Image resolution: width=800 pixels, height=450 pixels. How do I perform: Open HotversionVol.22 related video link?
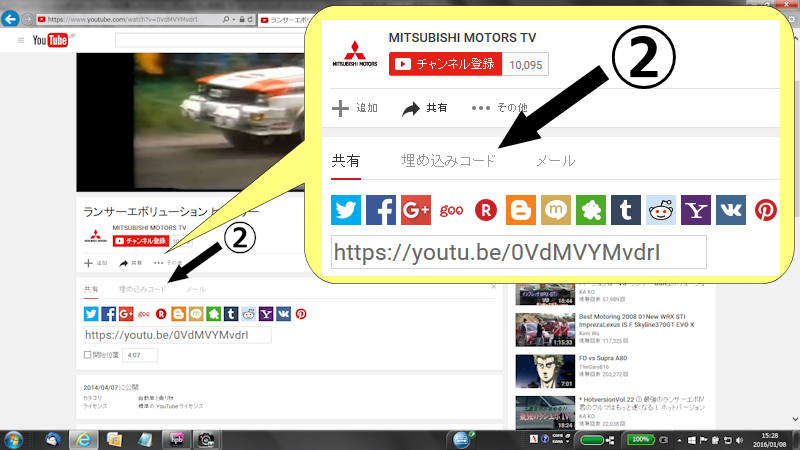(x=642, y=404)
